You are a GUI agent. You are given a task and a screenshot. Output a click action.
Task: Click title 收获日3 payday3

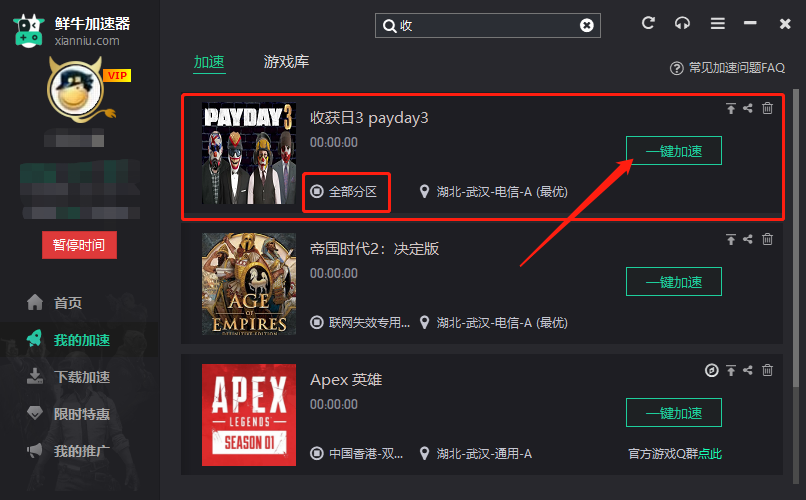click(369, 118)
